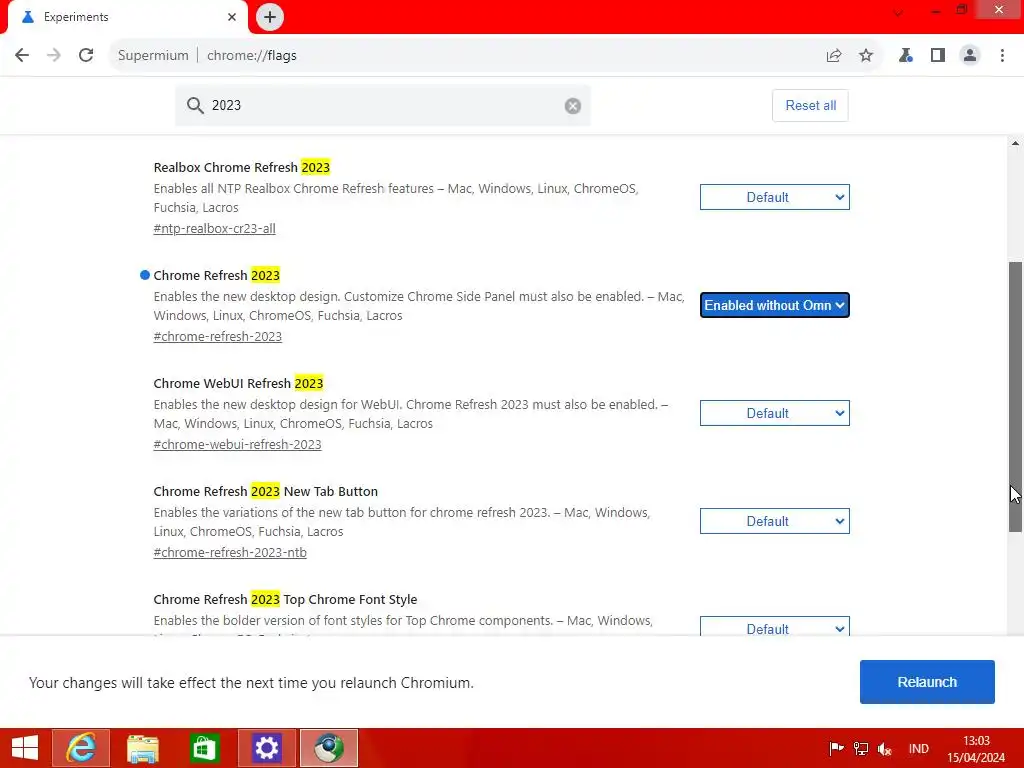1024x768 pixels.
Task: Open the Windows Start button
Action: (x=25, y=748)
